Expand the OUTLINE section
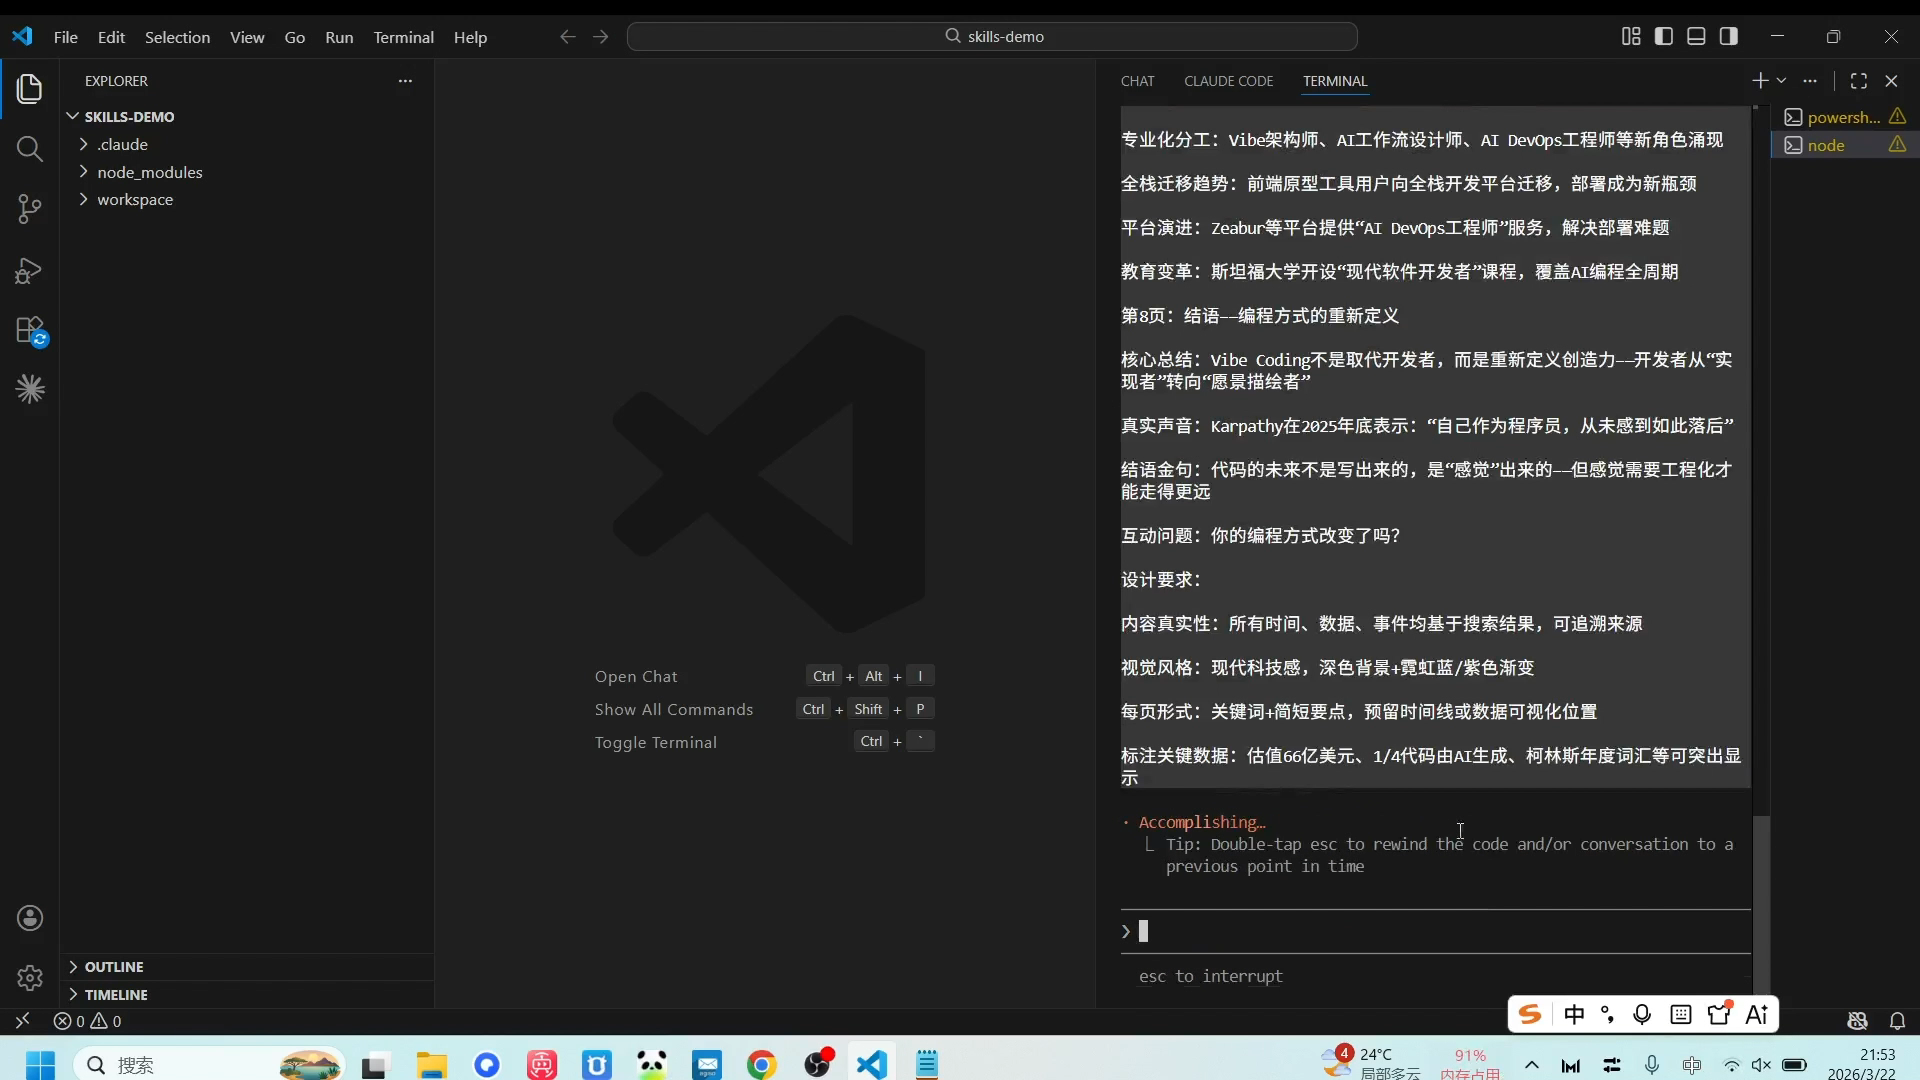1920x1080 pixels. click(113, 967)
